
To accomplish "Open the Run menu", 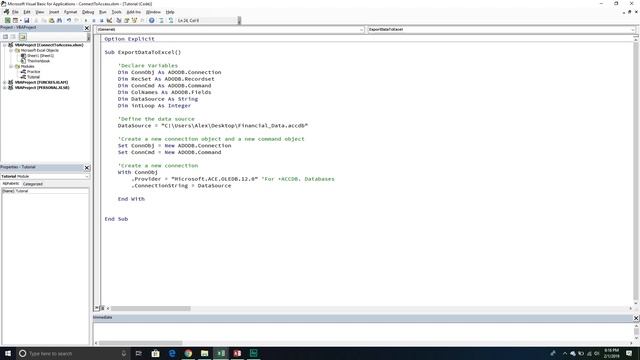I will (103, 12).
